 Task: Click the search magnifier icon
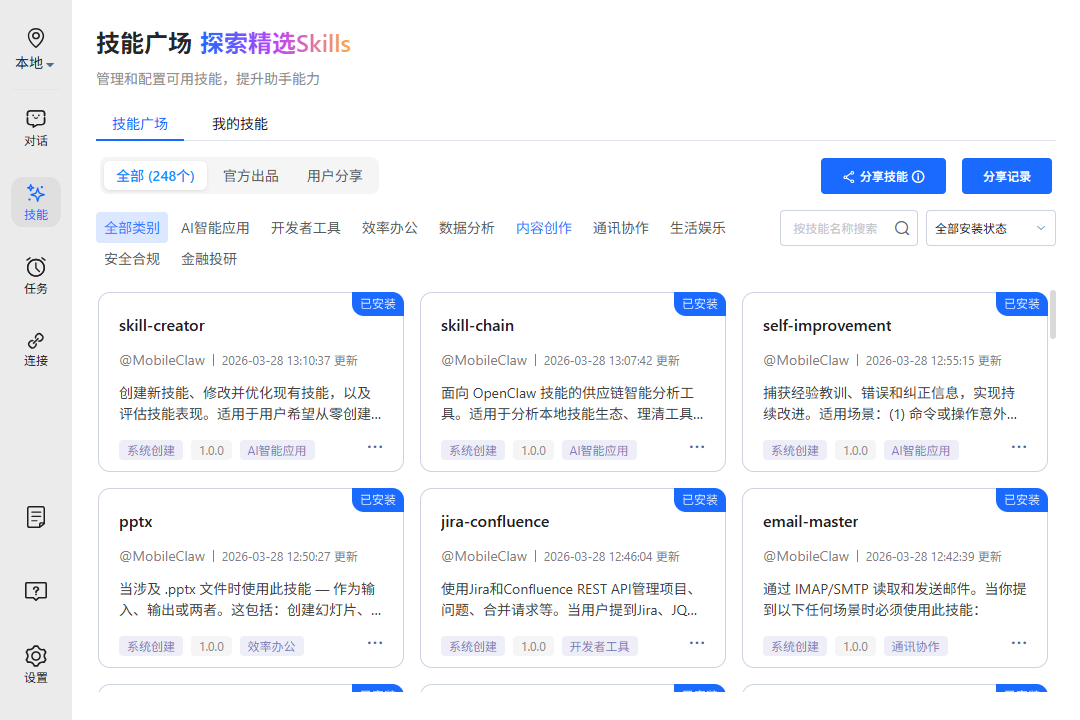(x=902, y=228)
